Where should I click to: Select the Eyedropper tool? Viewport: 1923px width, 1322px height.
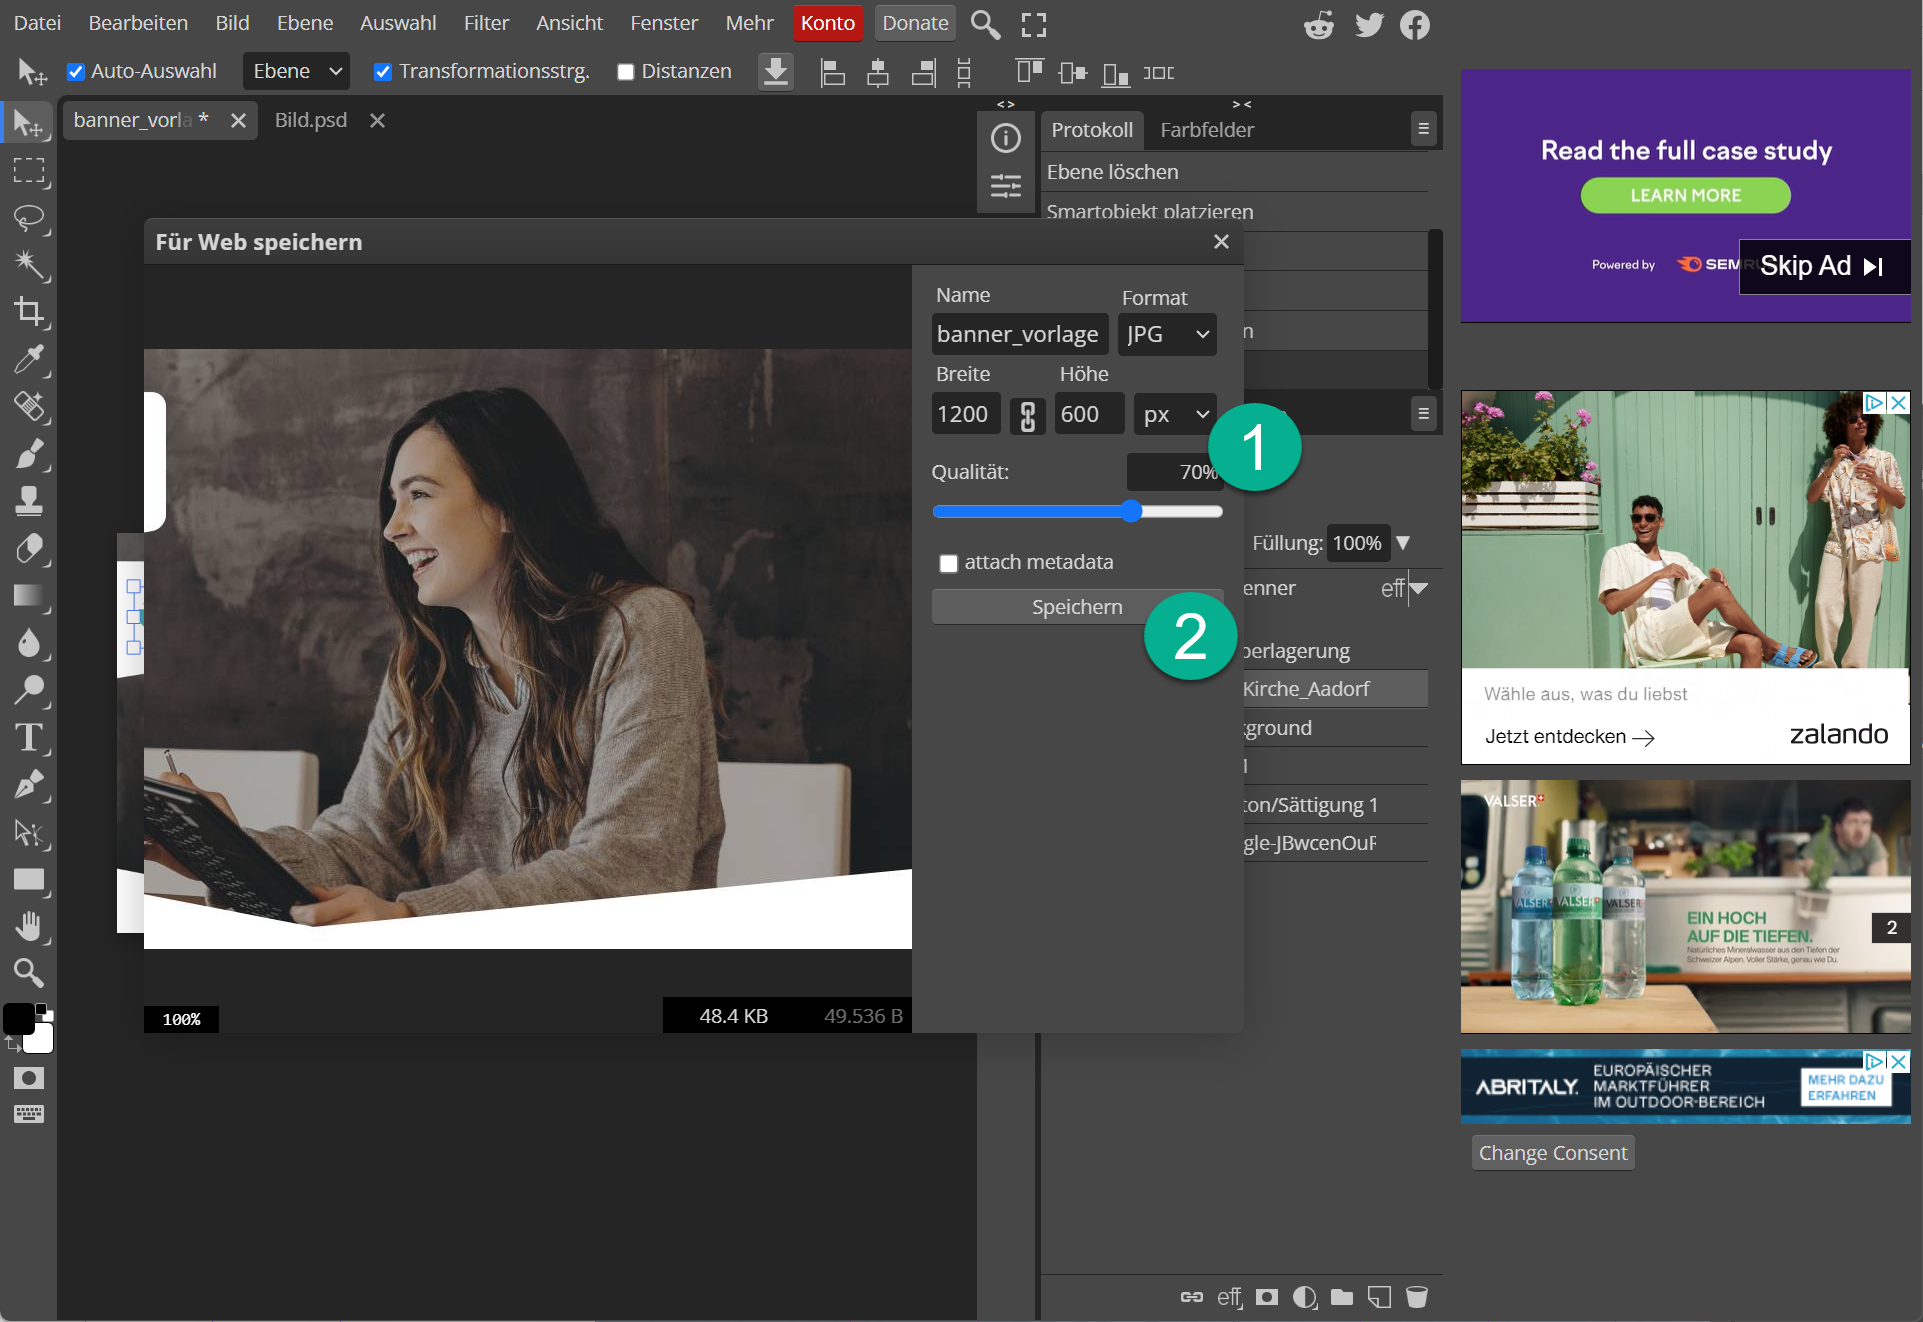coord(29,359)
